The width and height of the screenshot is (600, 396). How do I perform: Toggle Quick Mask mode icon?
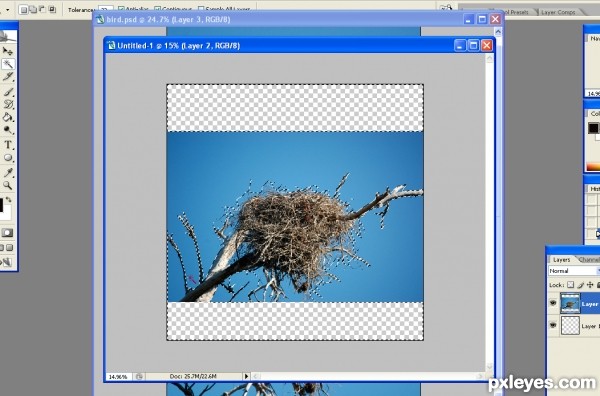pyautogui.click(x=7, y=233)
